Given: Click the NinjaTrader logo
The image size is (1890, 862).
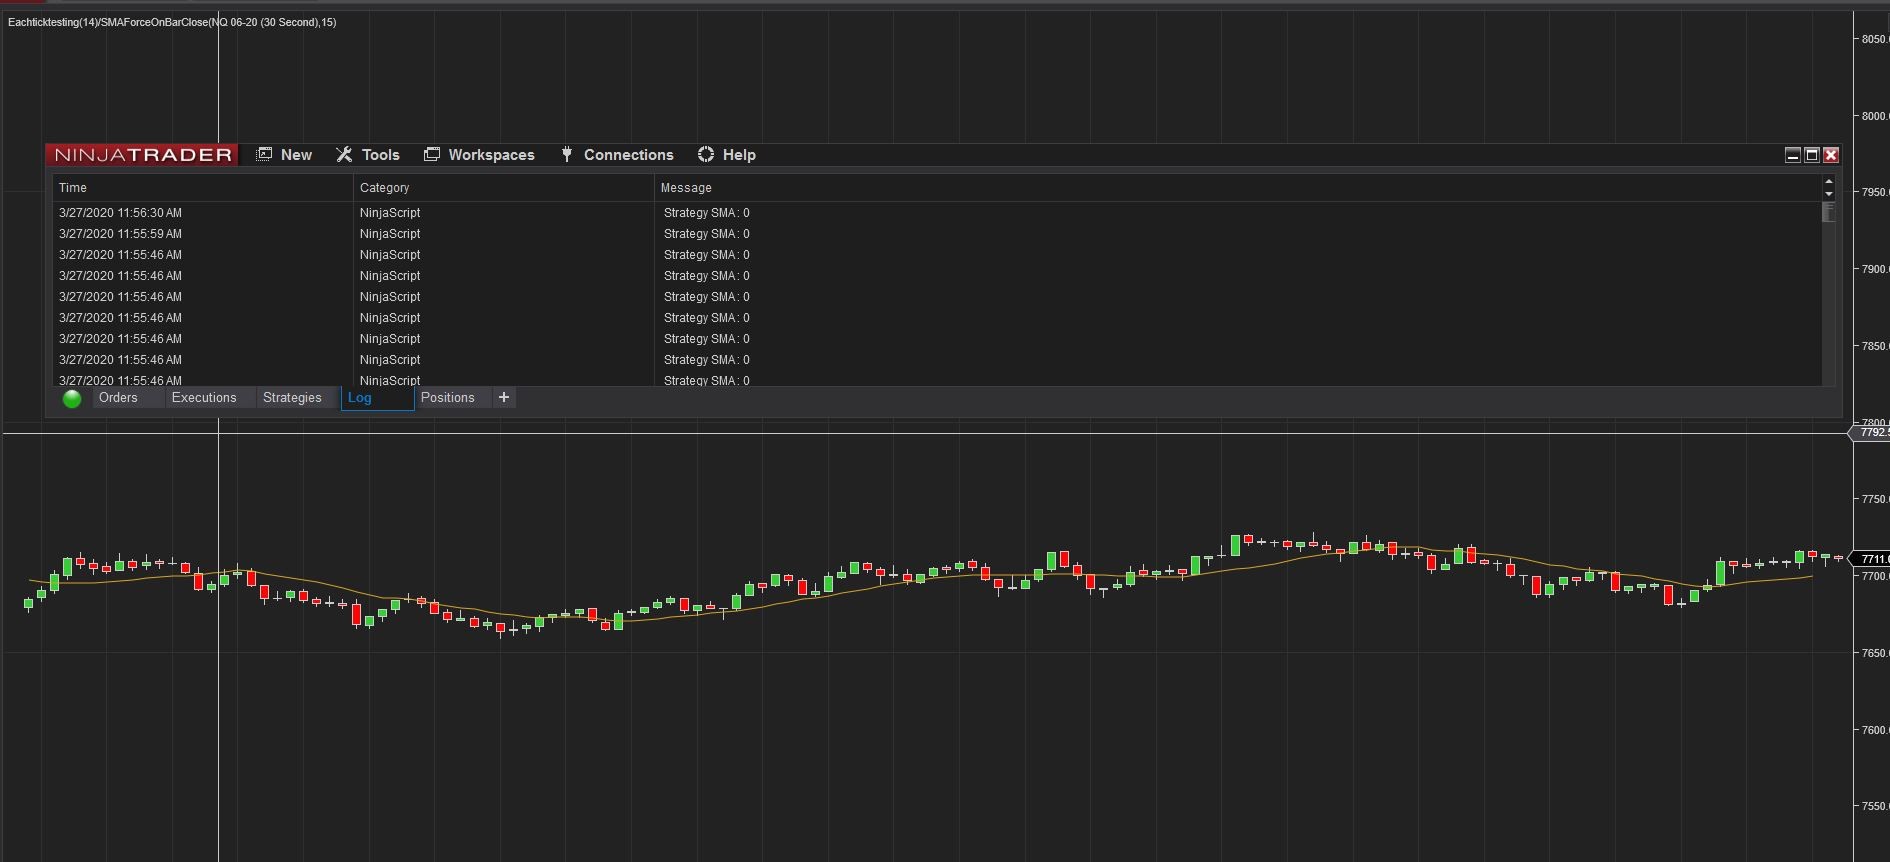Looking at the screenshot, I should [142, 155].
